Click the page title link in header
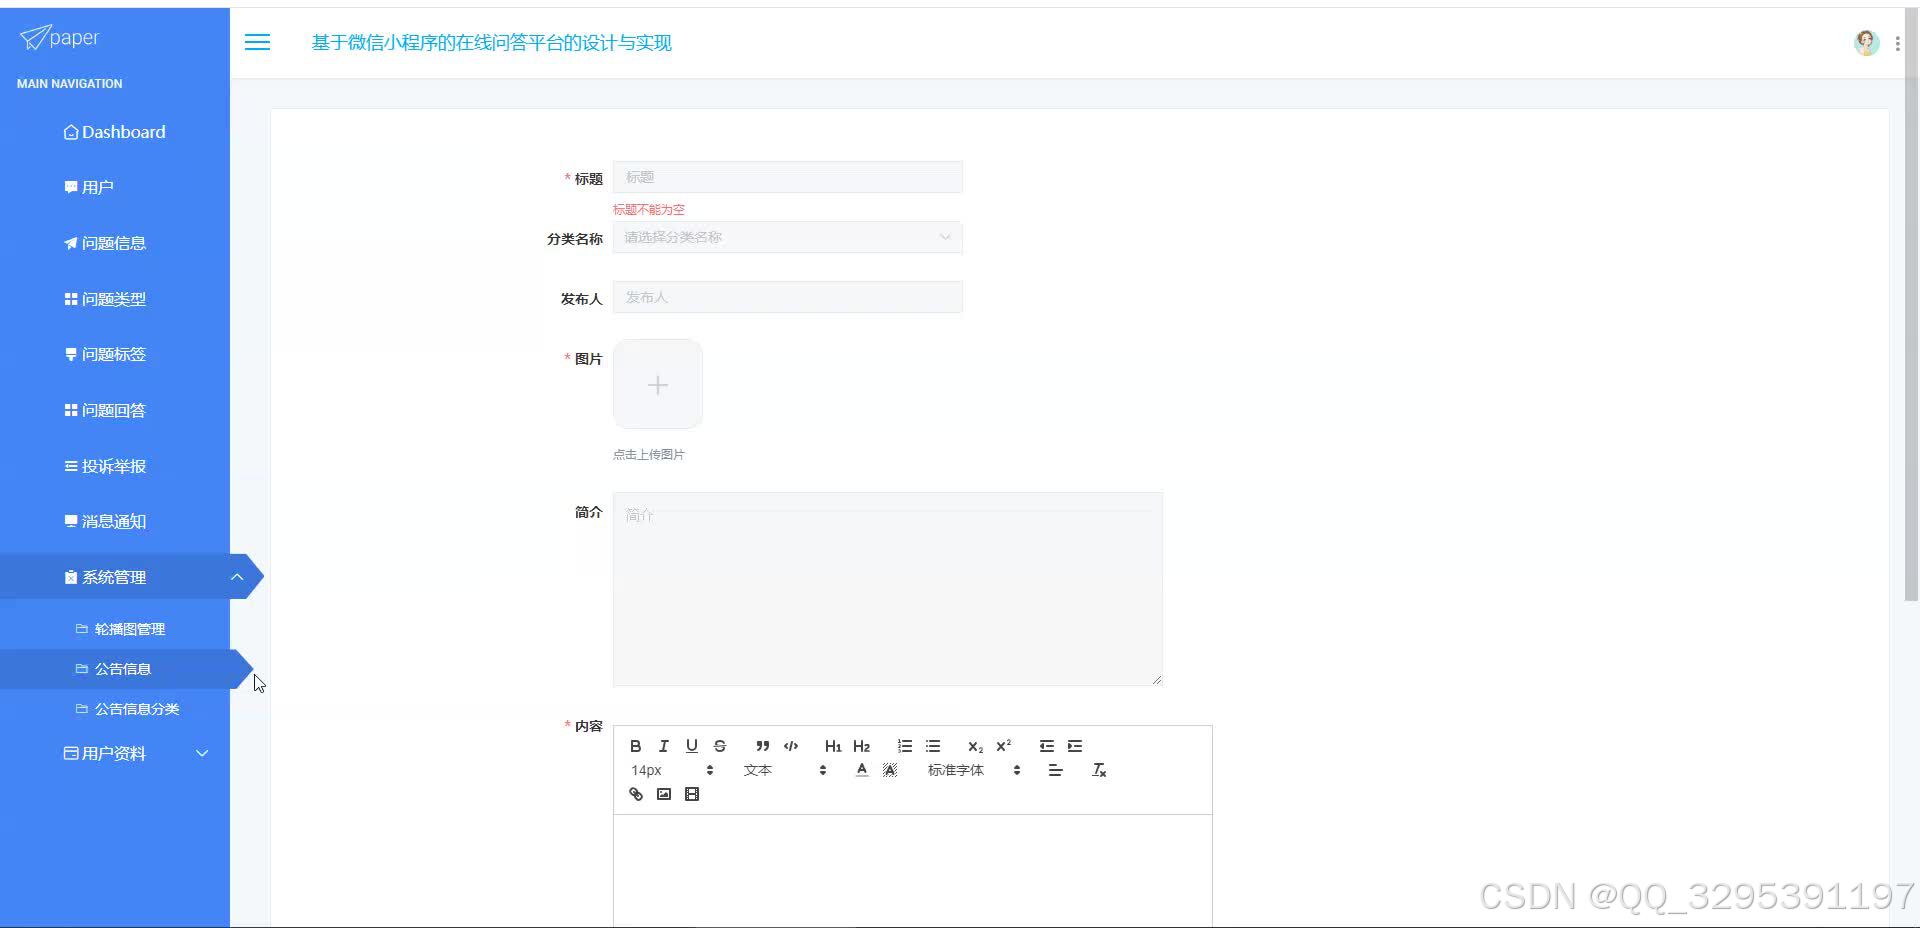This screenshot has width=1920, height=928. coord(491,43)
